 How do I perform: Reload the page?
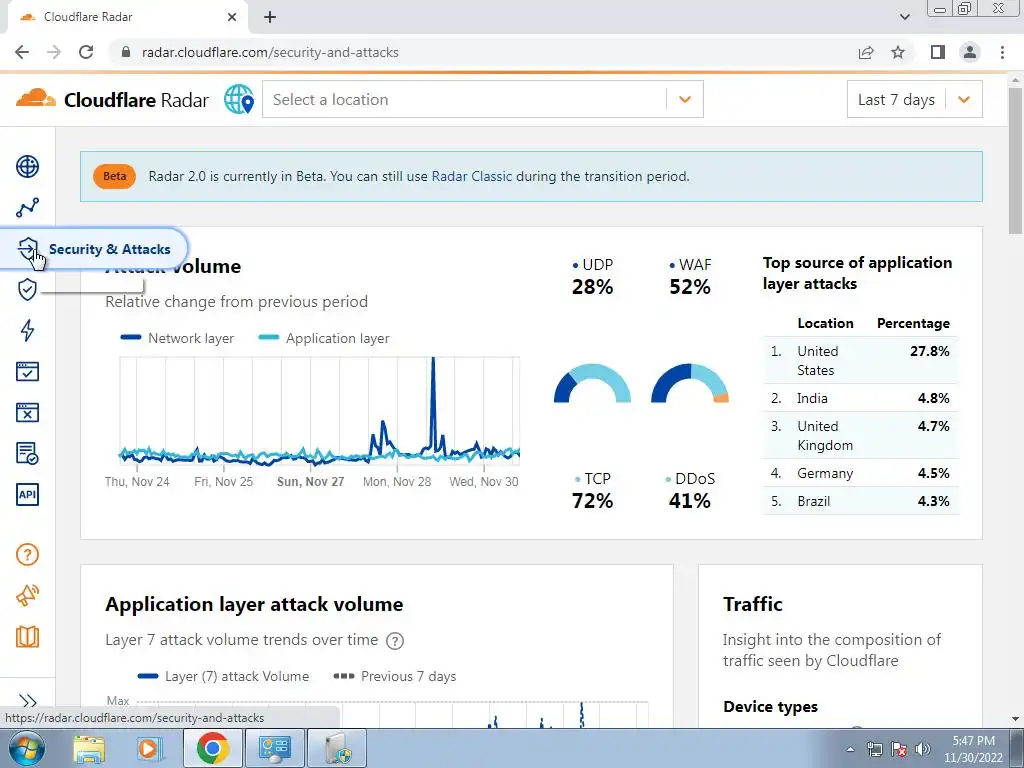[86, 52]
